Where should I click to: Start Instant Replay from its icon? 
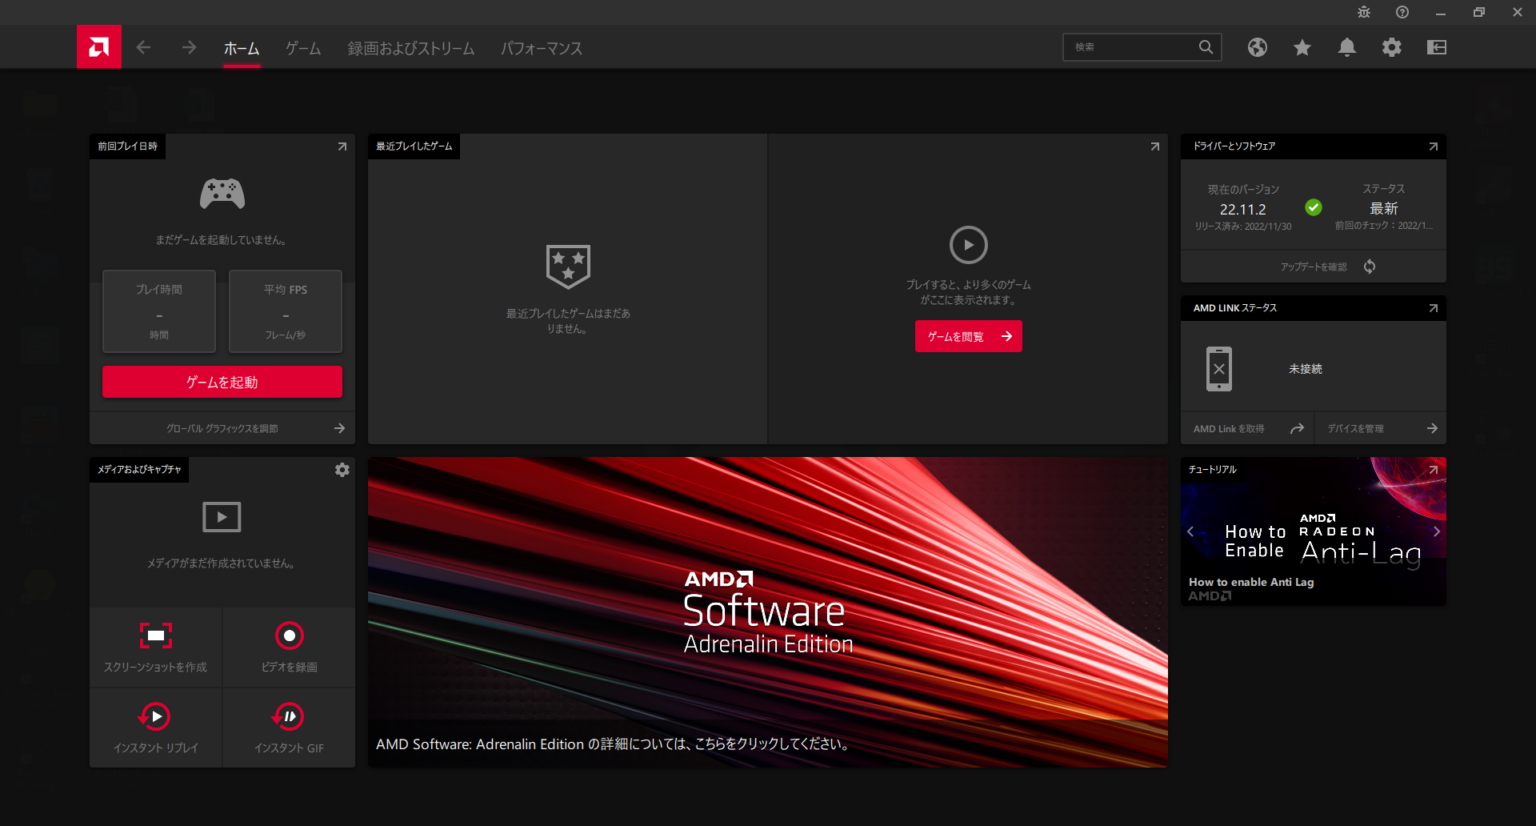[155, 716]
